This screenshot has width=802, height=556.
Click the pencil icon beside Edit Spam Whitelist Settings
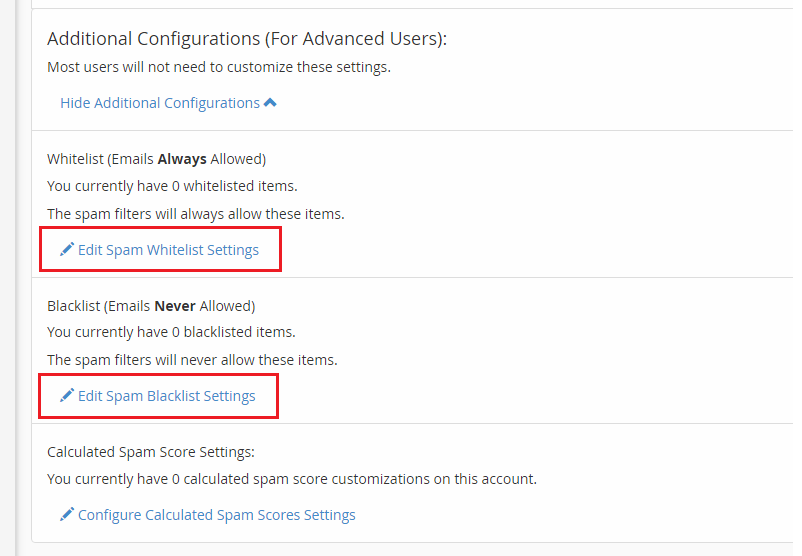click(x=66, y=249)
